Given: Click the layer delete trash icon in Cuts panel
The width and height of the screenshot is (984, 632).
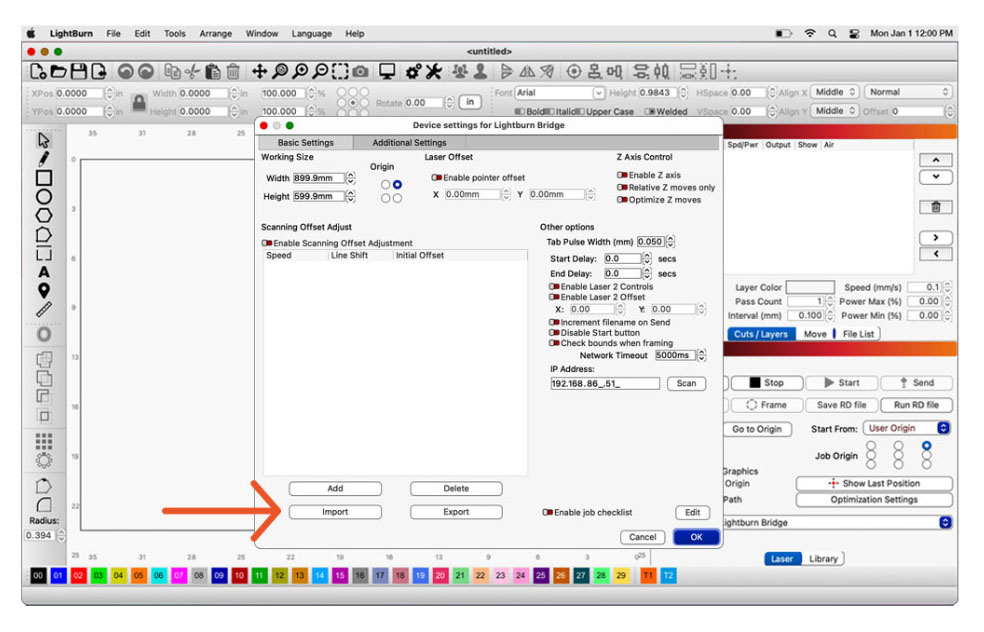Looking at the screenshot, I should pyautogui.click(x=936, y=207).
